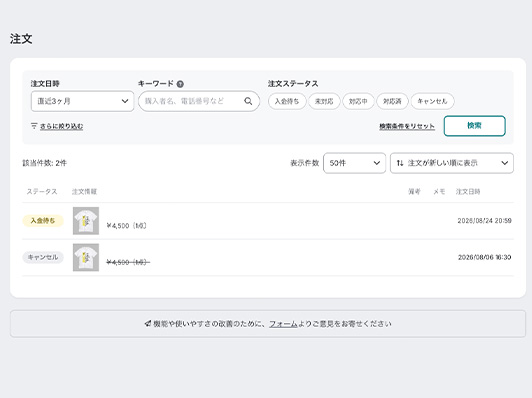This screenshot has height=398, width=532.
Task: Toggle the キャンセル status filter chip
Action: [432, 101]
